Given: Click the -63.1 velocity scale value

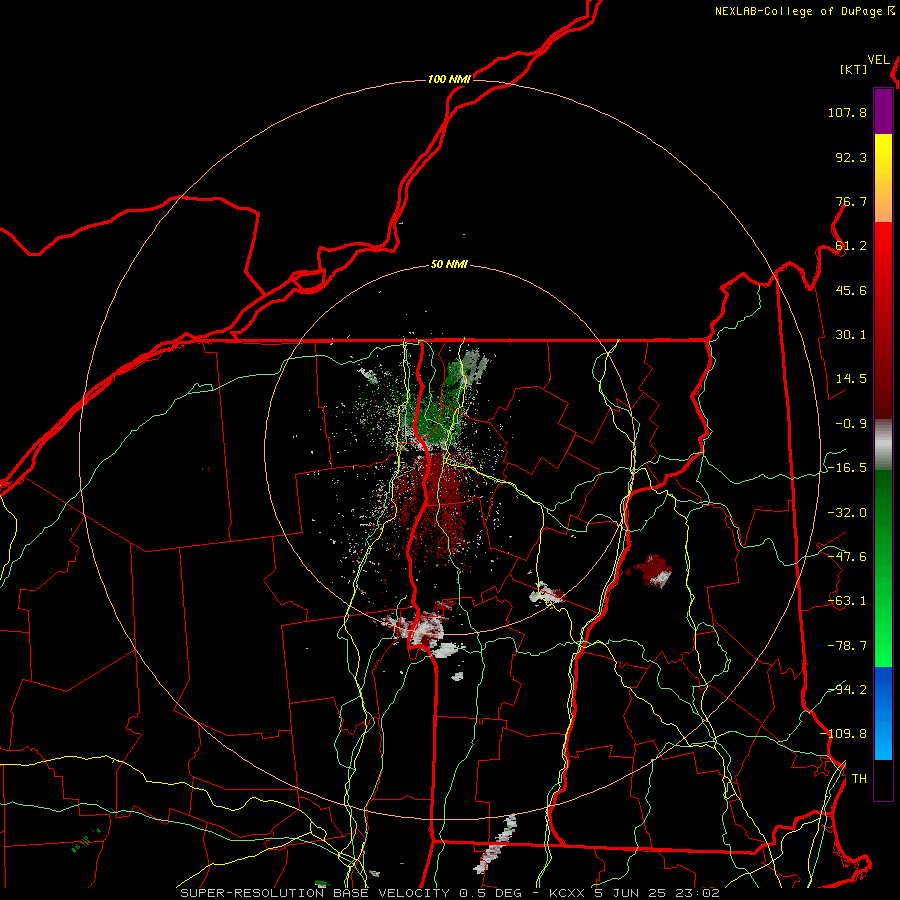Looking at the screenshot, I should (x=847, y=601).
